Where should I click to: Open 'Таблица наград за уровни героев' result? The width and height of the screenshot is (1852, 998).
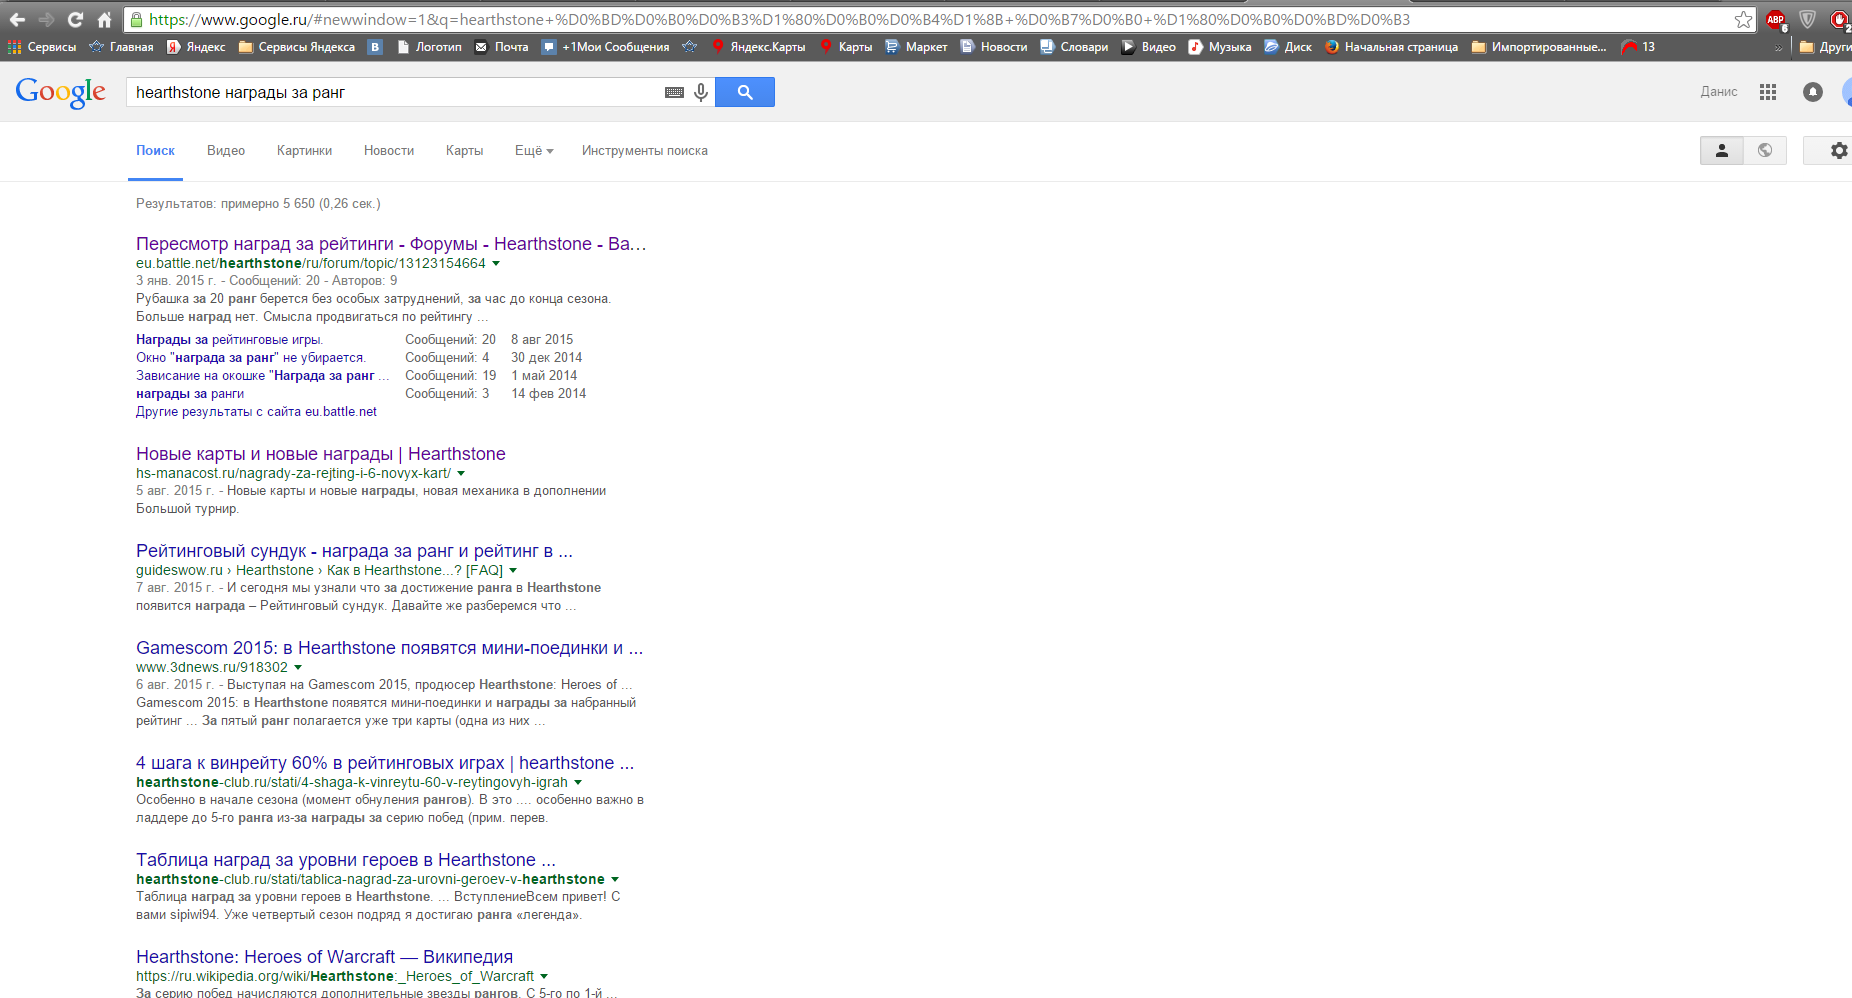point(346,860)
